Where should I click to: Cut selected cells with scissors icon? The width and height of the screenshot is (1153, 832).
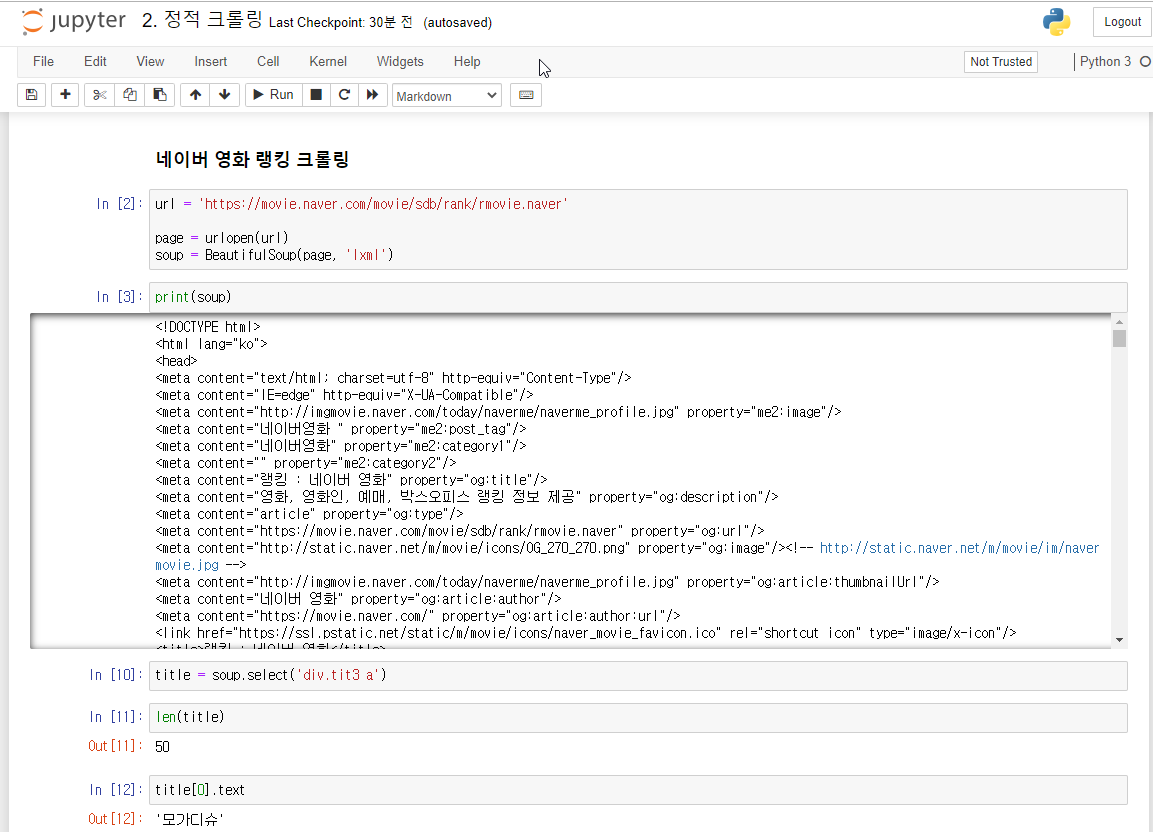tap(99, 95)
